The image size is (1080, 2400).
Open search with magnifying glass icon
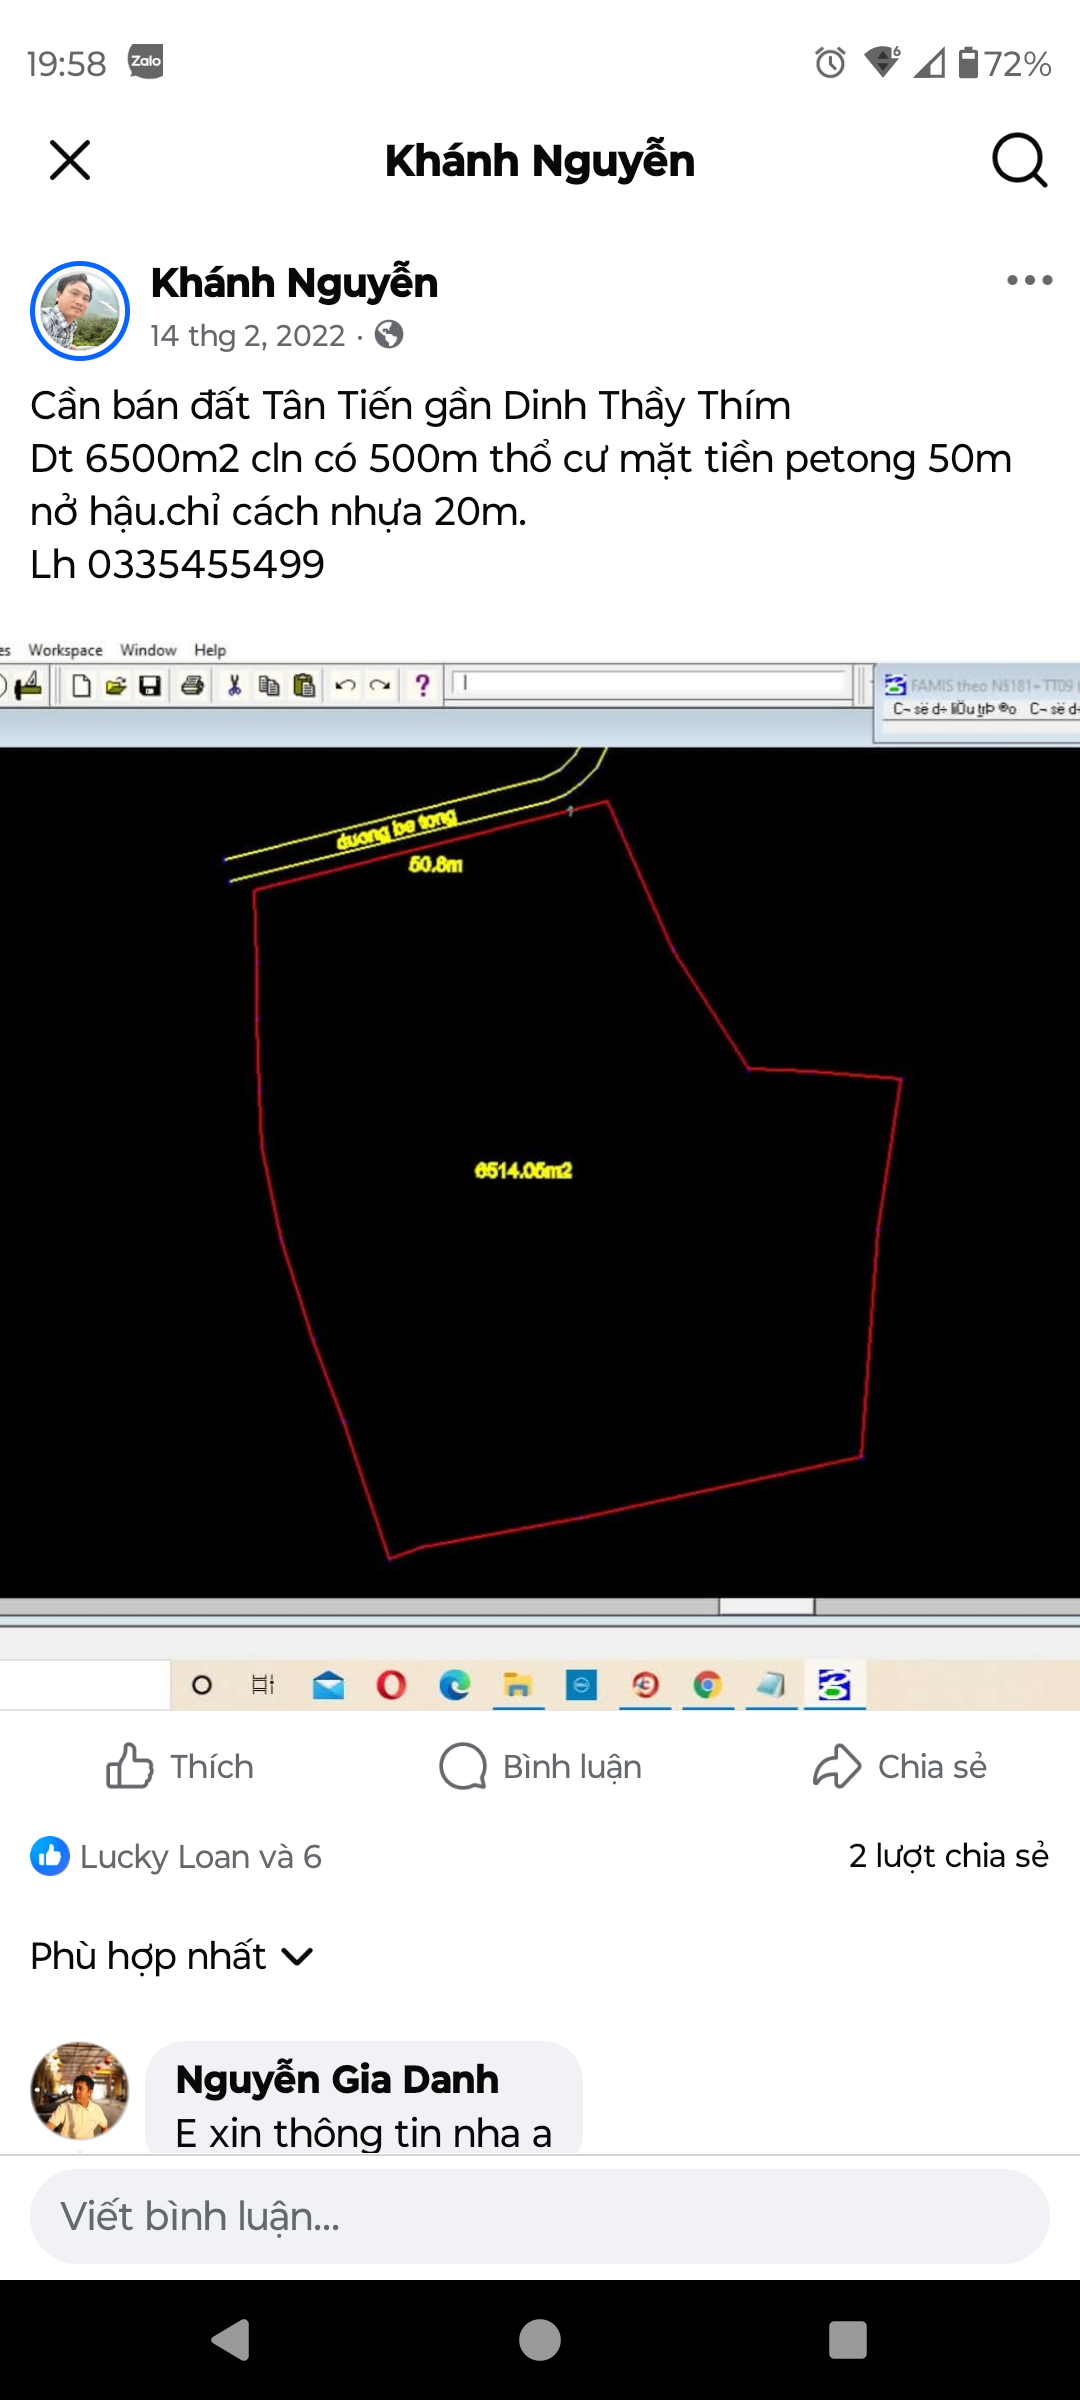tap(1019, 160)
